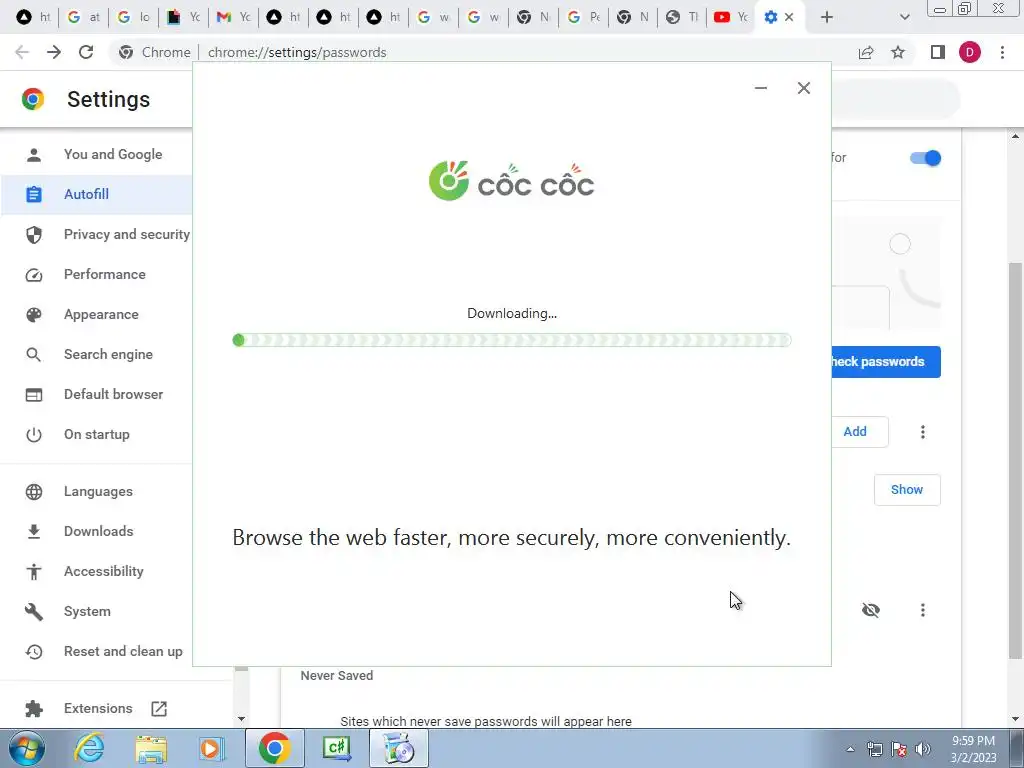1024x768 pixels.
Task: Go forward in browser history
Action: [x=54, y=52]
